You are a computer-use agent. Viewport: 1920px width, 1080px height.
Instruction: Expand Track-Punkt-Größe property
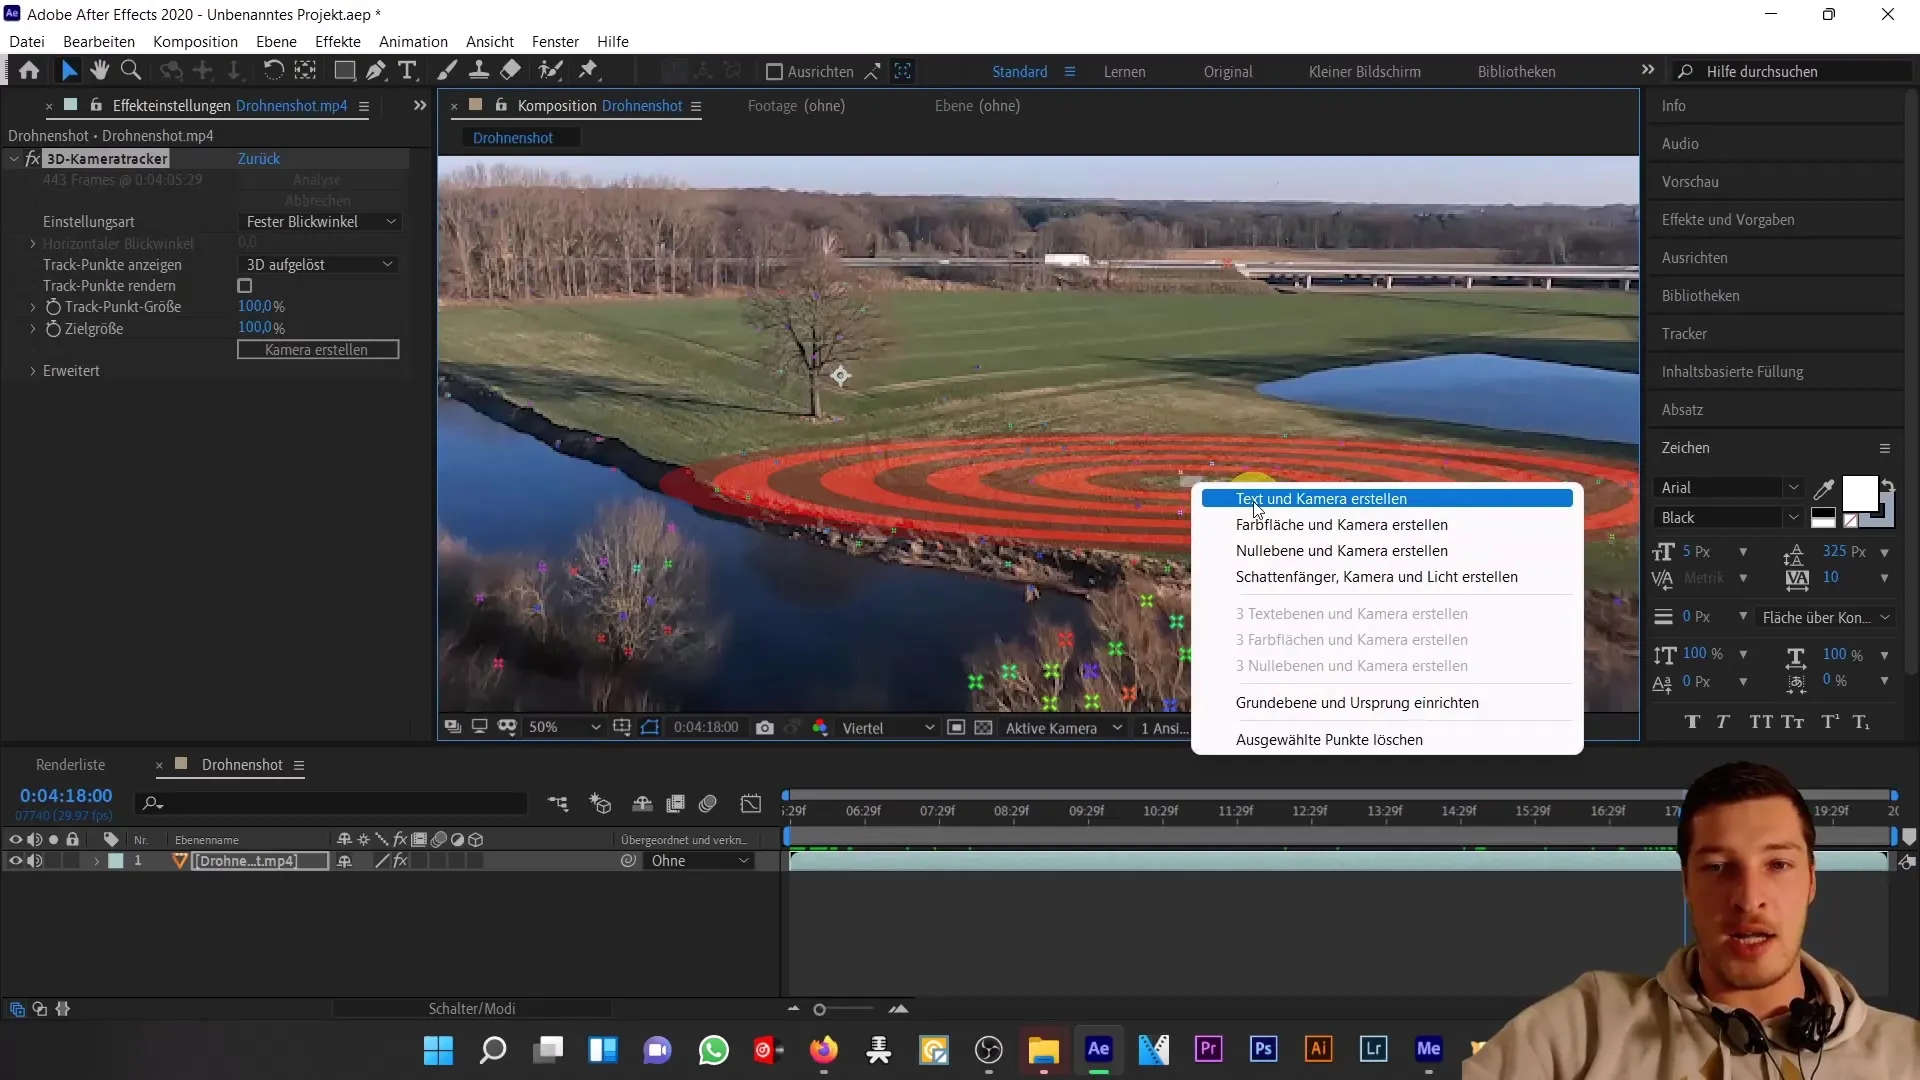pos(32,307)
